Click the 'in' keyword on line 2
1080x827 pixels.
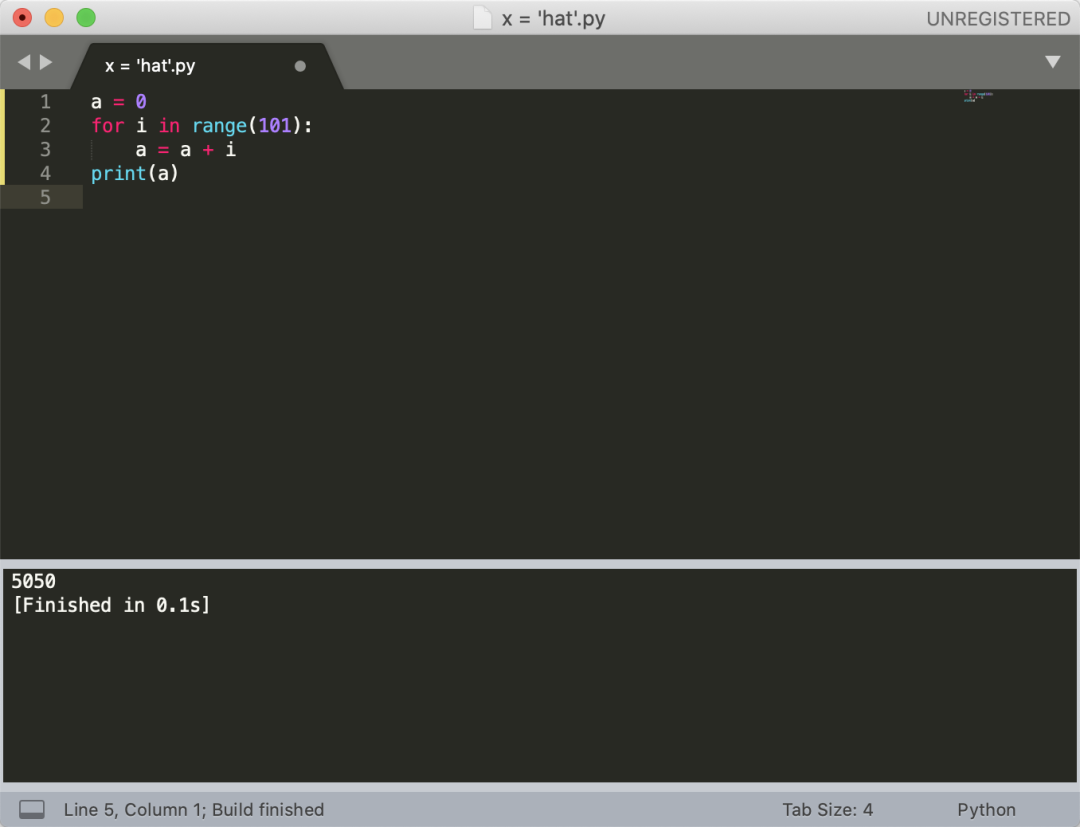click(169, 125)
